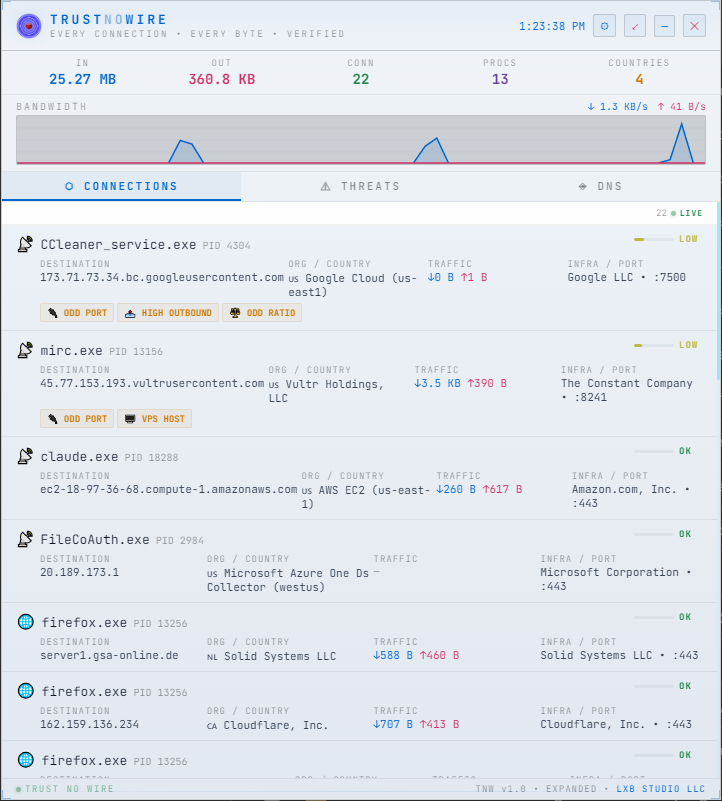The height and width of the screenshot is (801, 722).
Task: Click Google LLC :7500 infra entry
Action: [626, 277]
